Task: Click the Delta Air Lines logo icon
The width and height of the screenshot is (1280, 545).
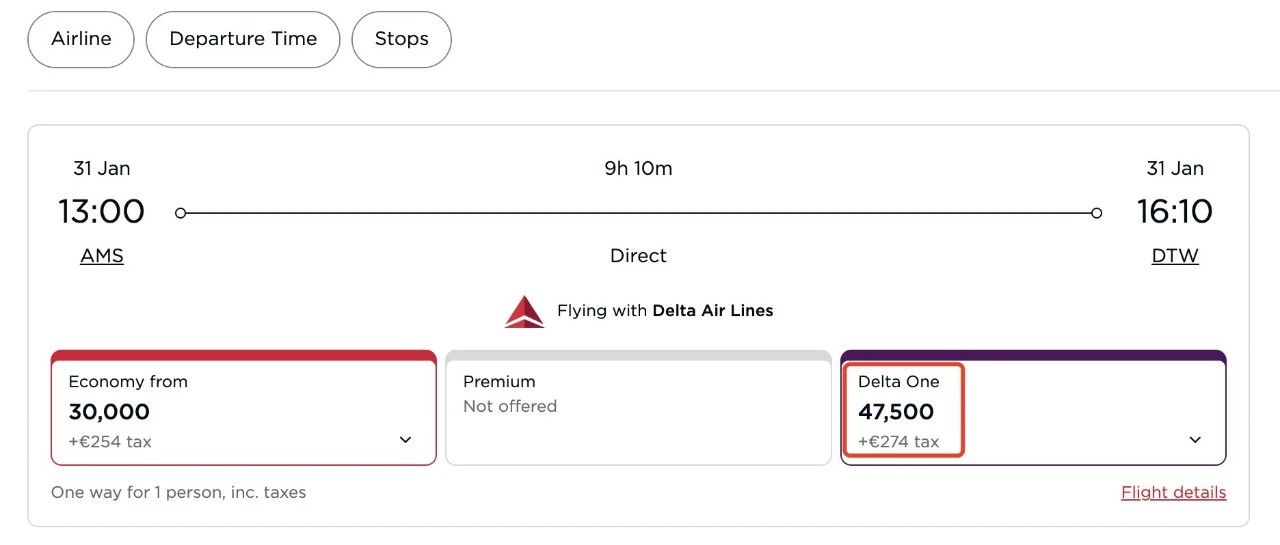Action: [x=524, y=311]
